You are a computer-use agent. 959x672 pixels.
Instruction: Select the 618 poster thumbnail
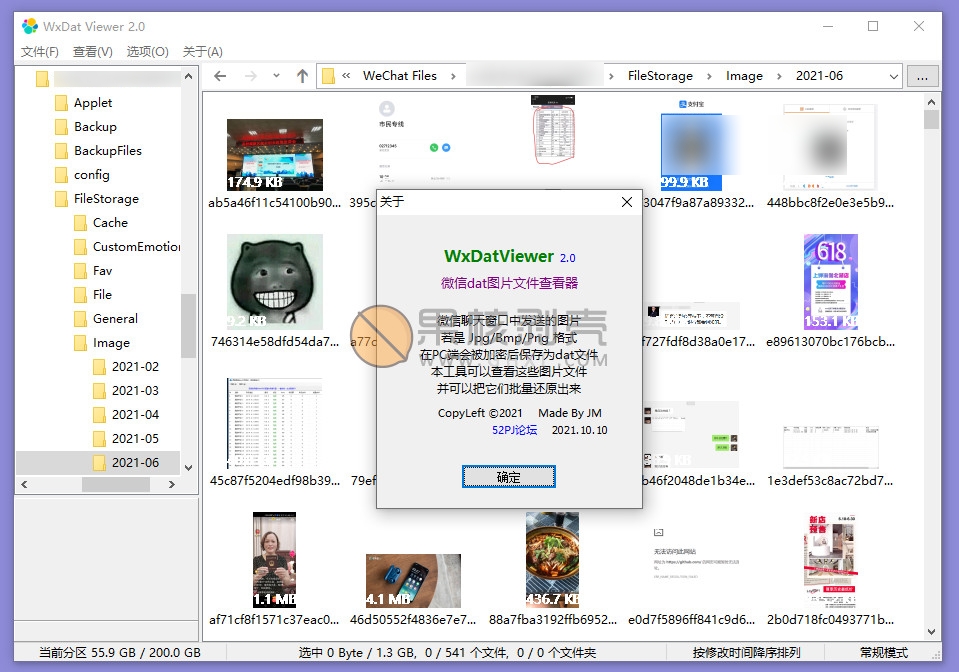pos(831,282)
